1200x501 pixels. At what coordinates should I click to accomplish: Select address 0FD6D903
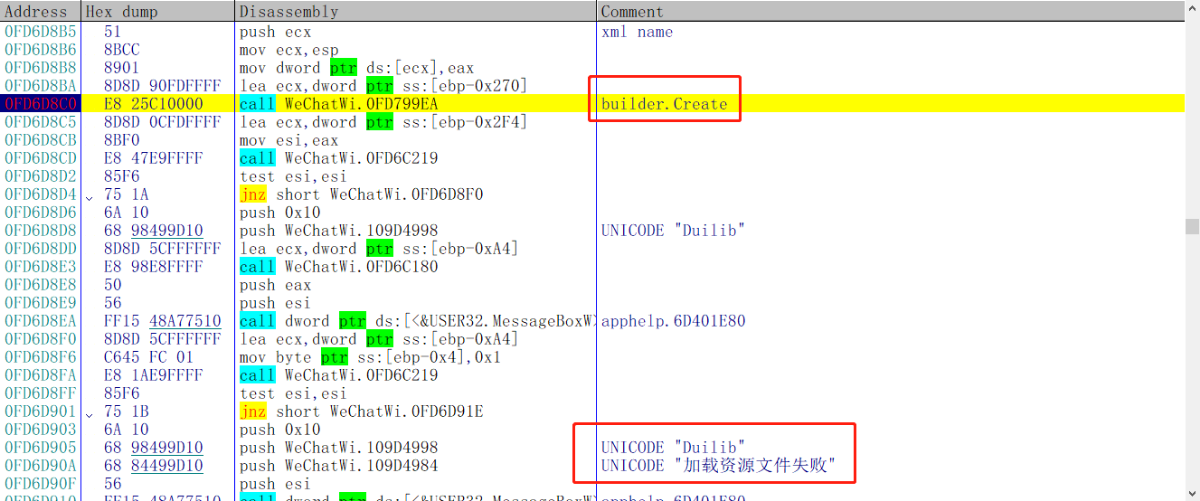41,430
